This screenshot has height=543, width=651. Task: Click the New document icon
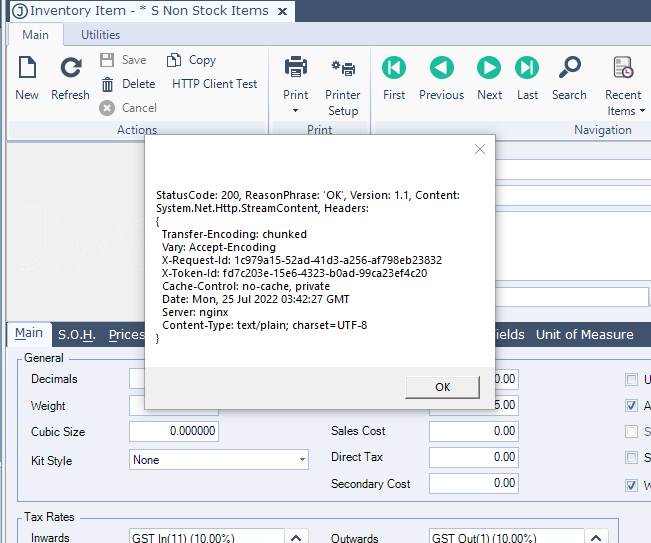click(27, 68)
